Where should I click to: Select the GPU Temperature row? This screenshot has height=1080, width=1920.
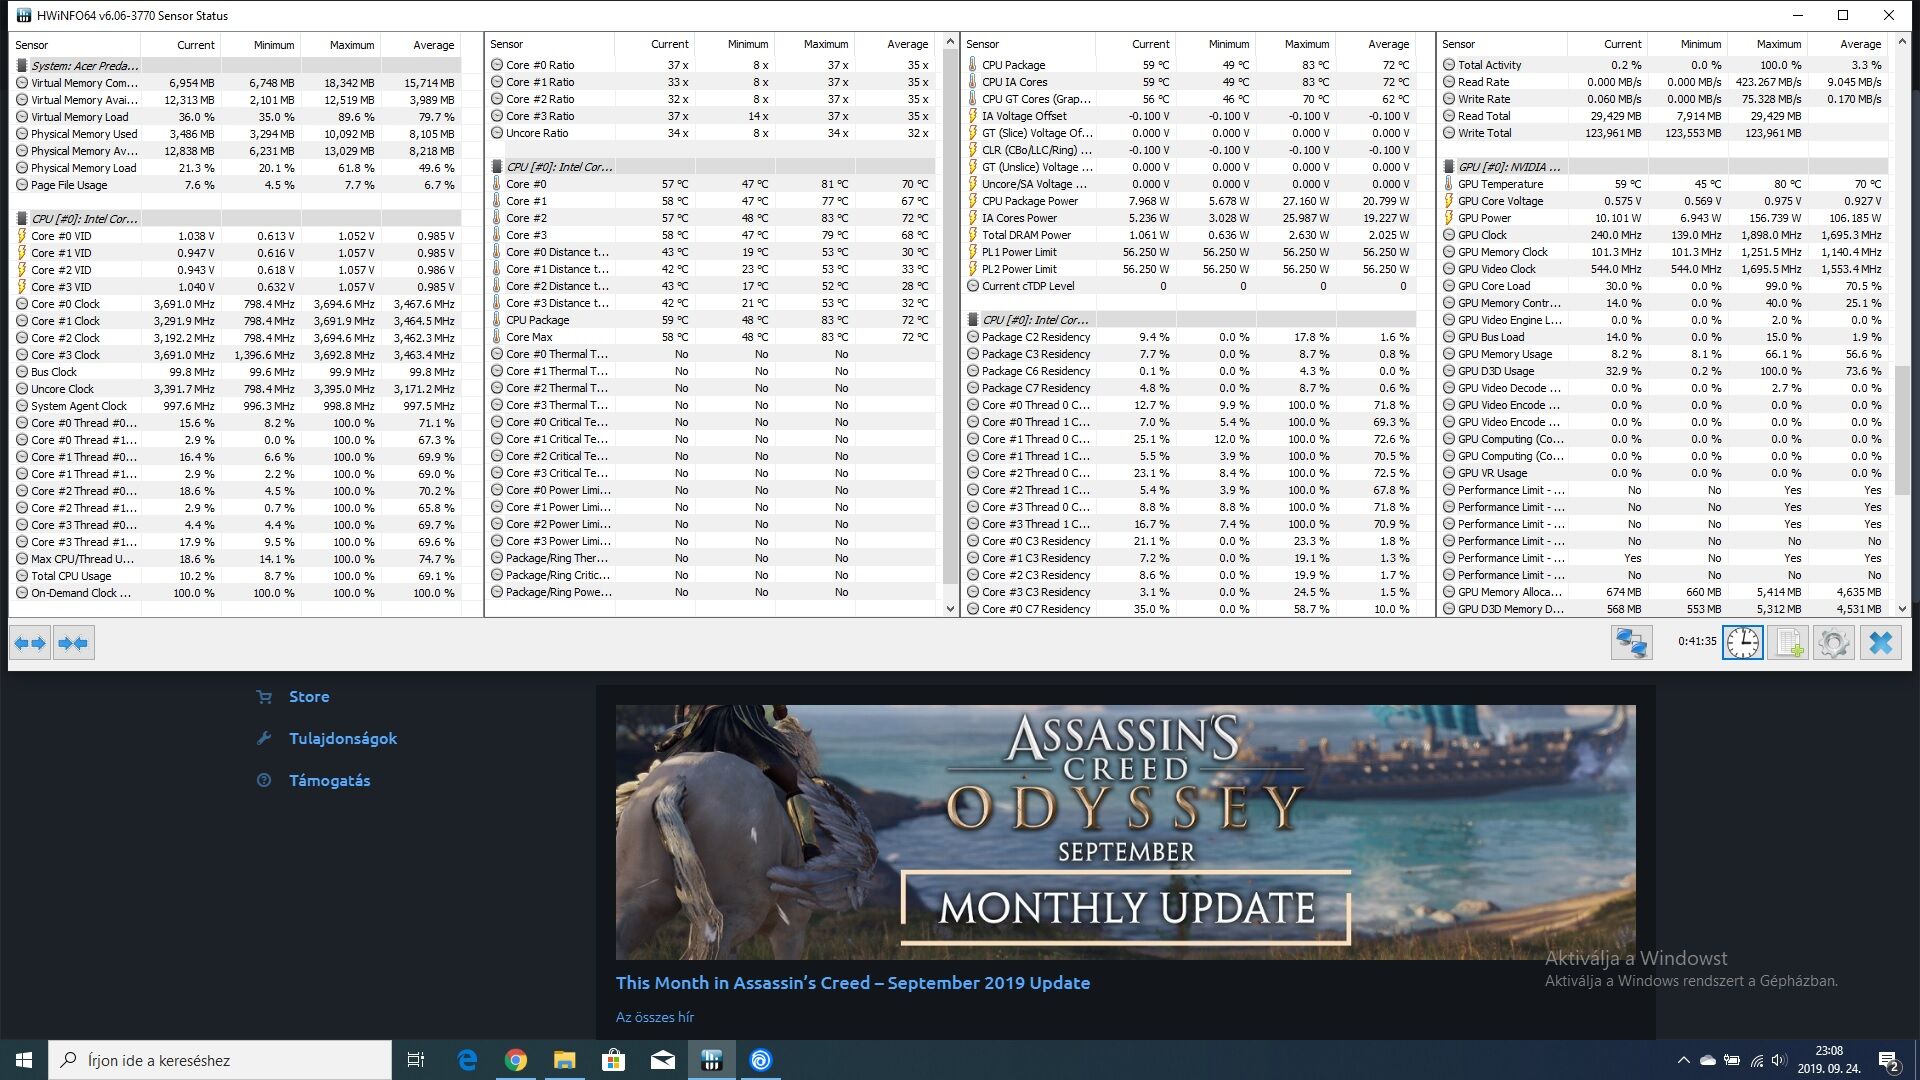[x=1664, y=184]
